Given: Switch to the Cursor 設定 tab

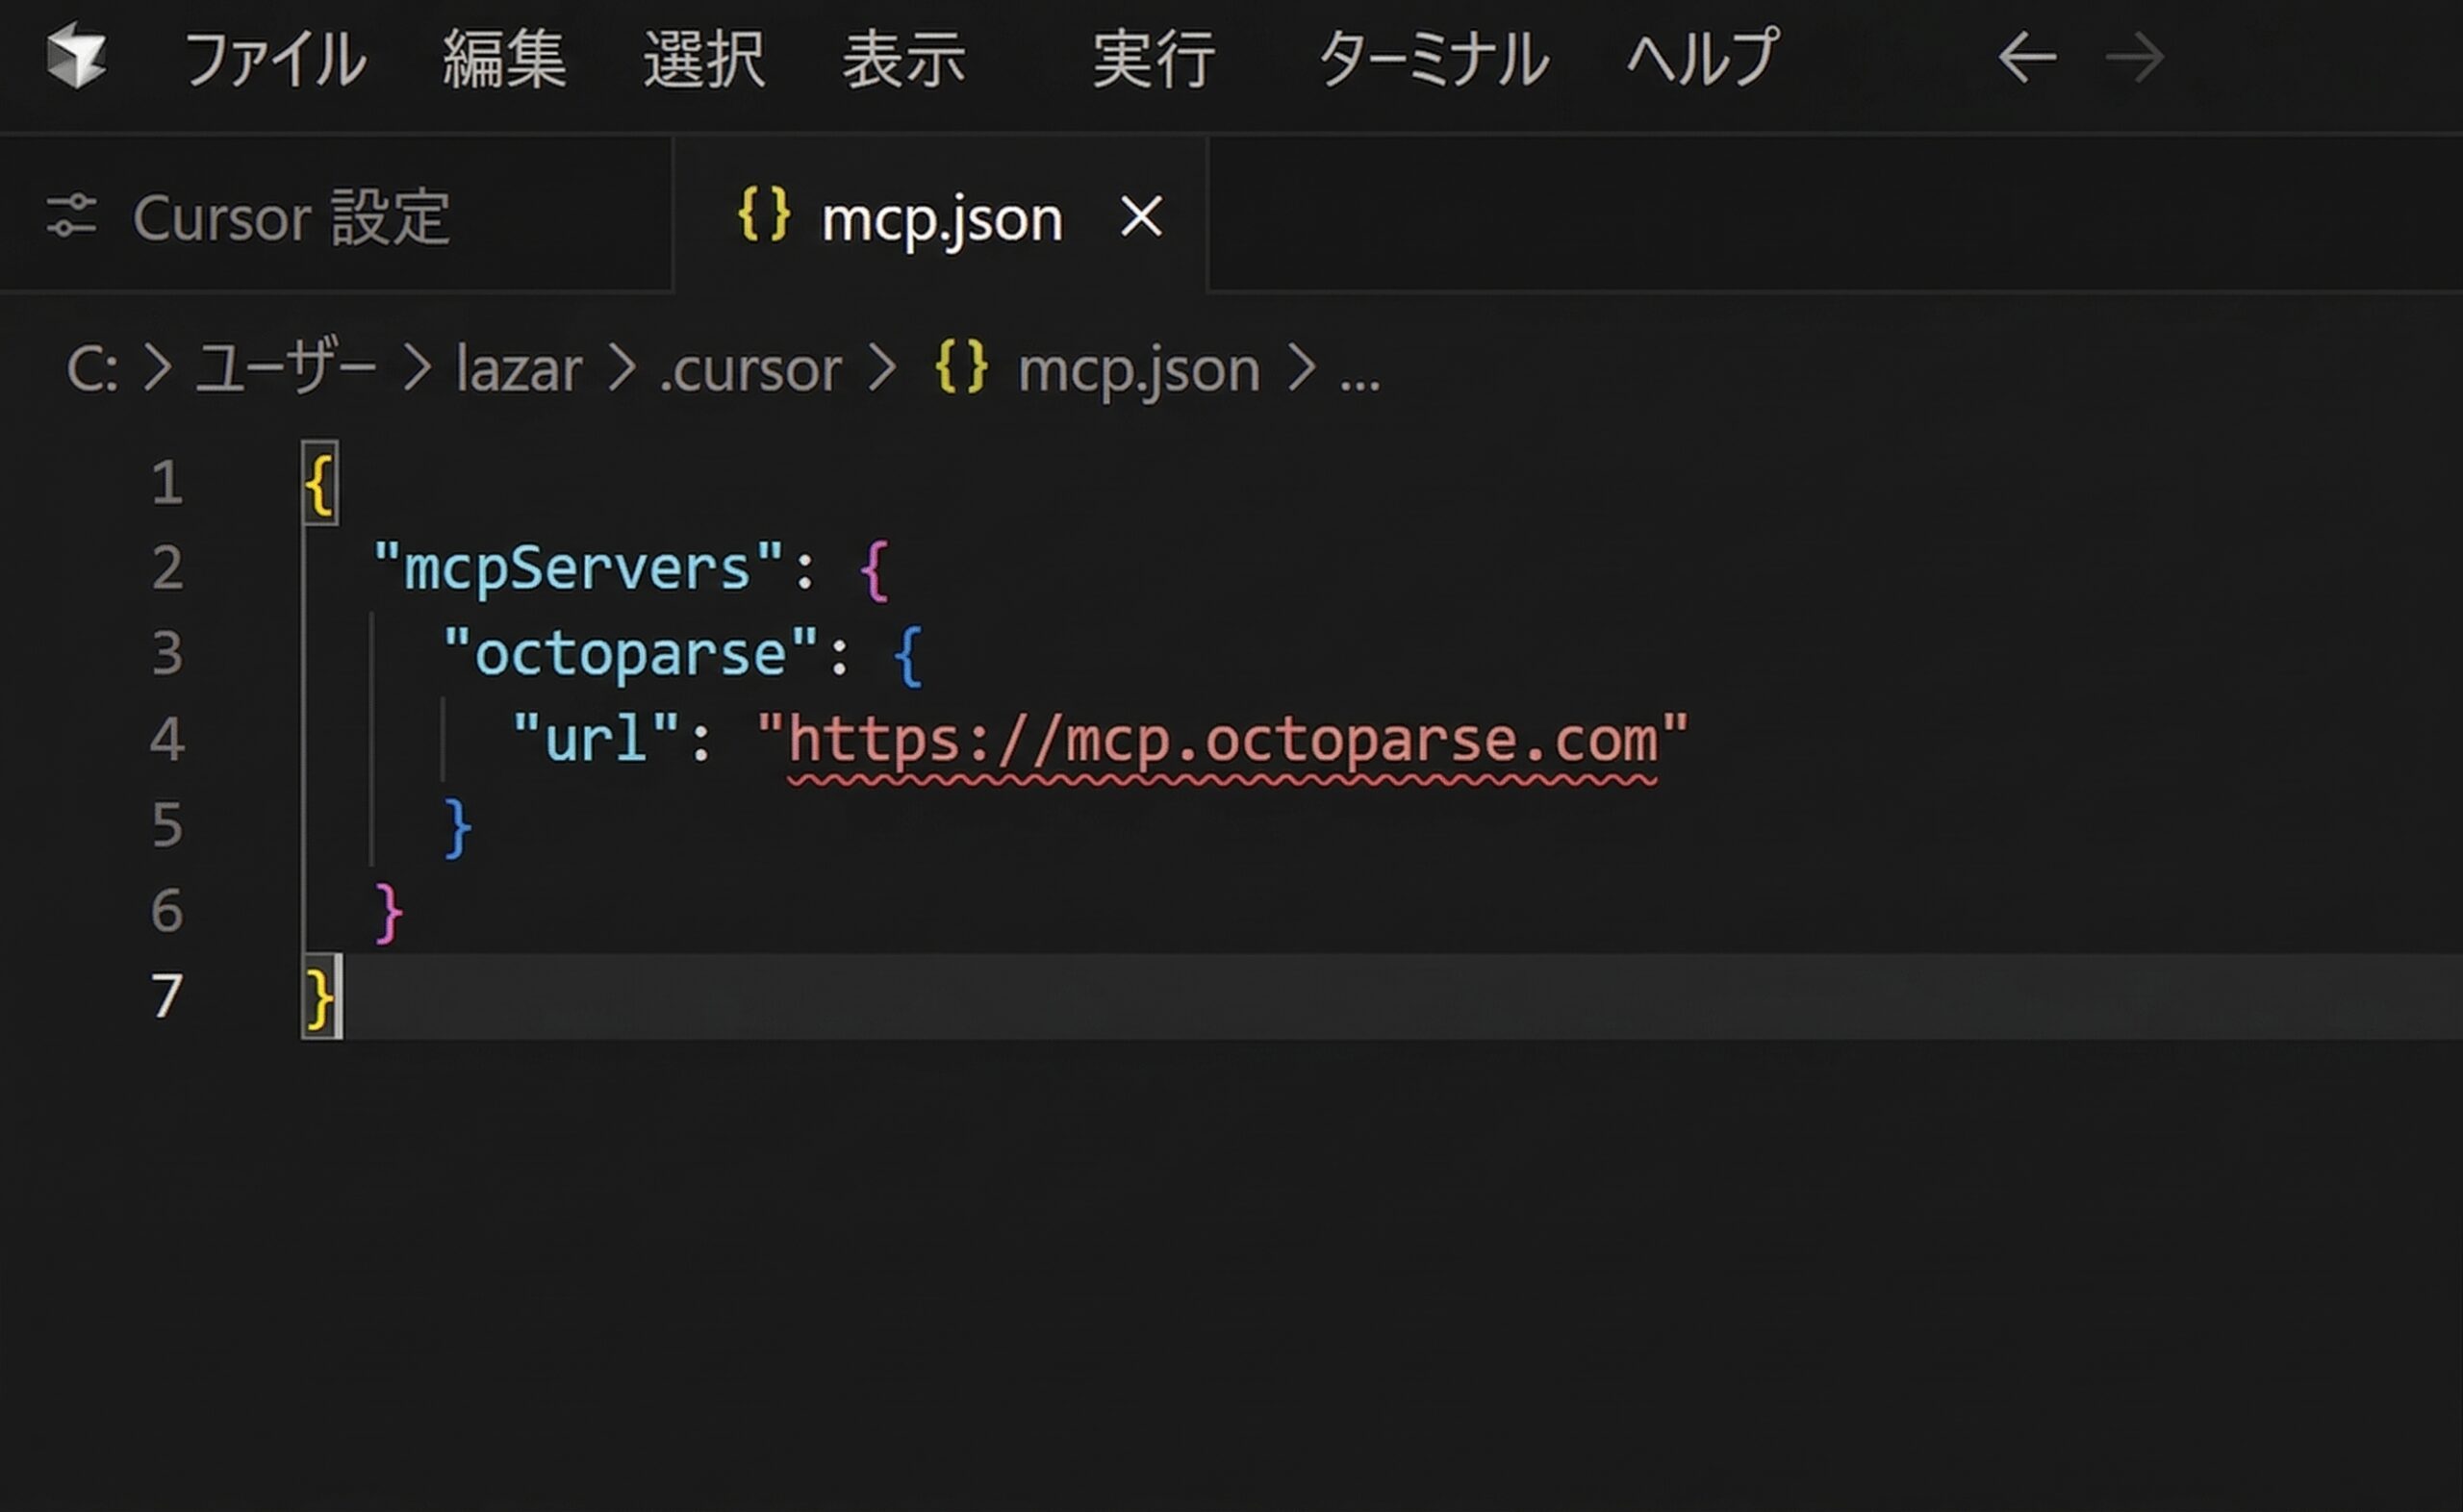Looking at the screenshot, I should 336,216.
